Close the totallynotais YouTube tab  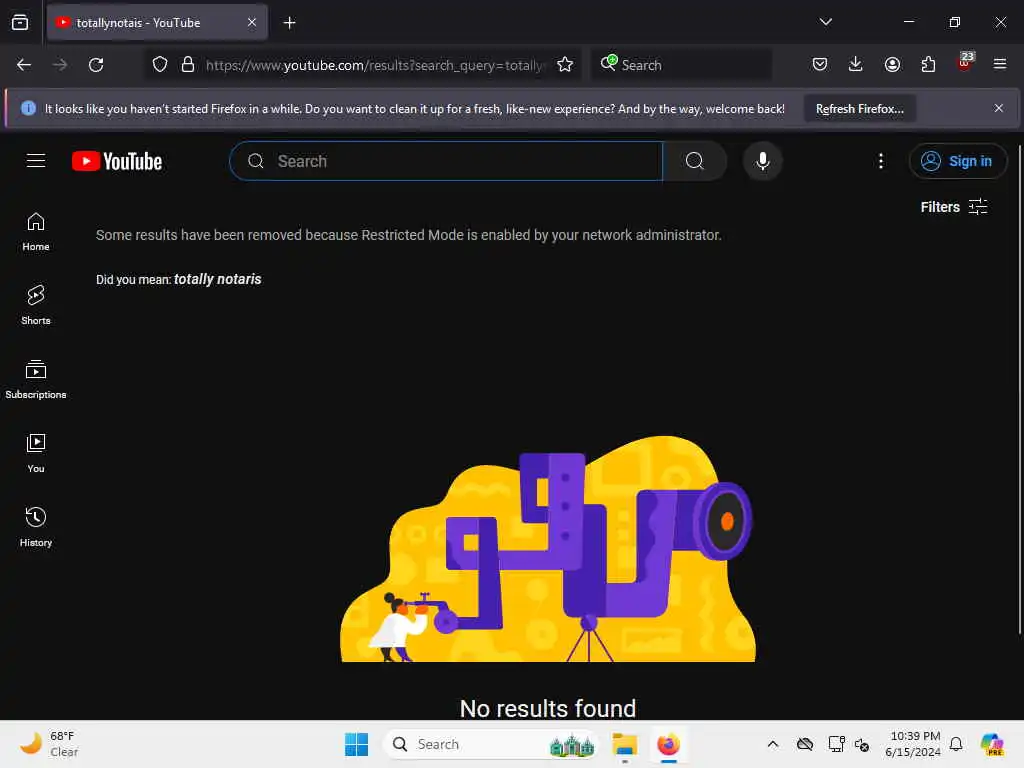pos(252,23)
